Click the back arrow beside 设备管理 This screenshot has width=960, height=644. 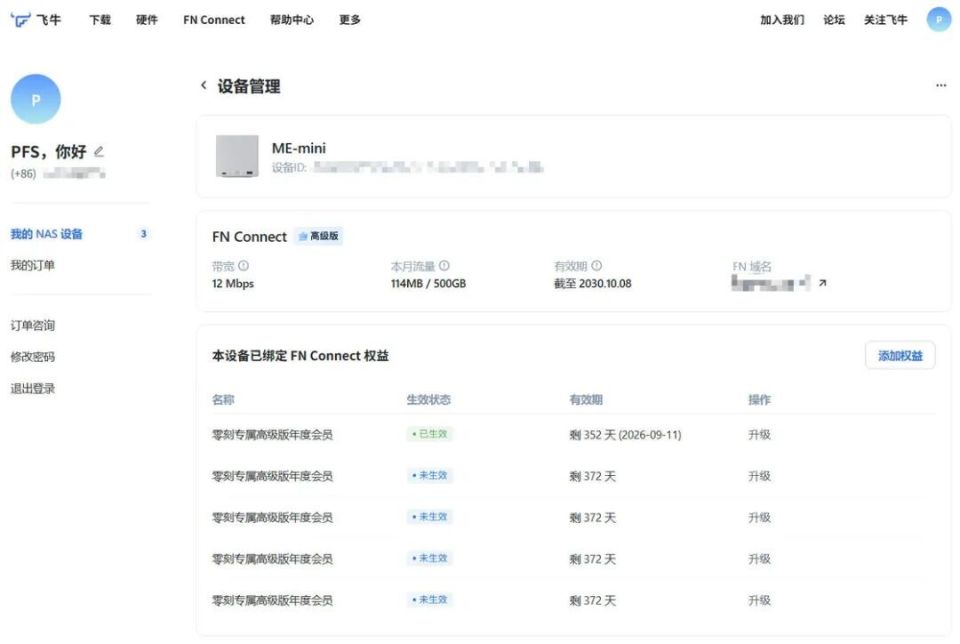[x=204, y=86]
